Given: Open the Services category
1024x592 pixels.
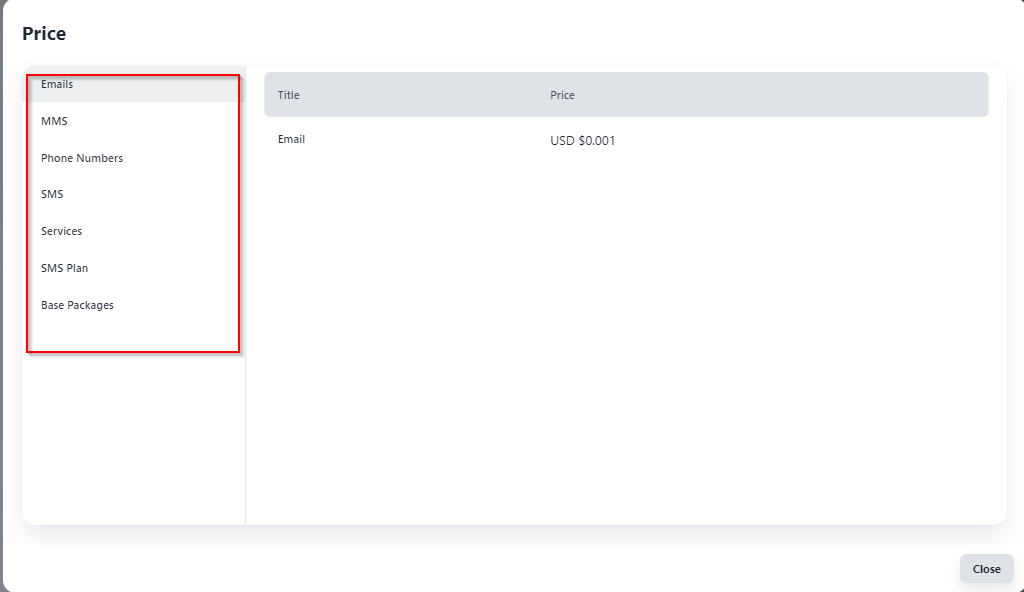Looking at the screenshot, I should coord(61,231).
